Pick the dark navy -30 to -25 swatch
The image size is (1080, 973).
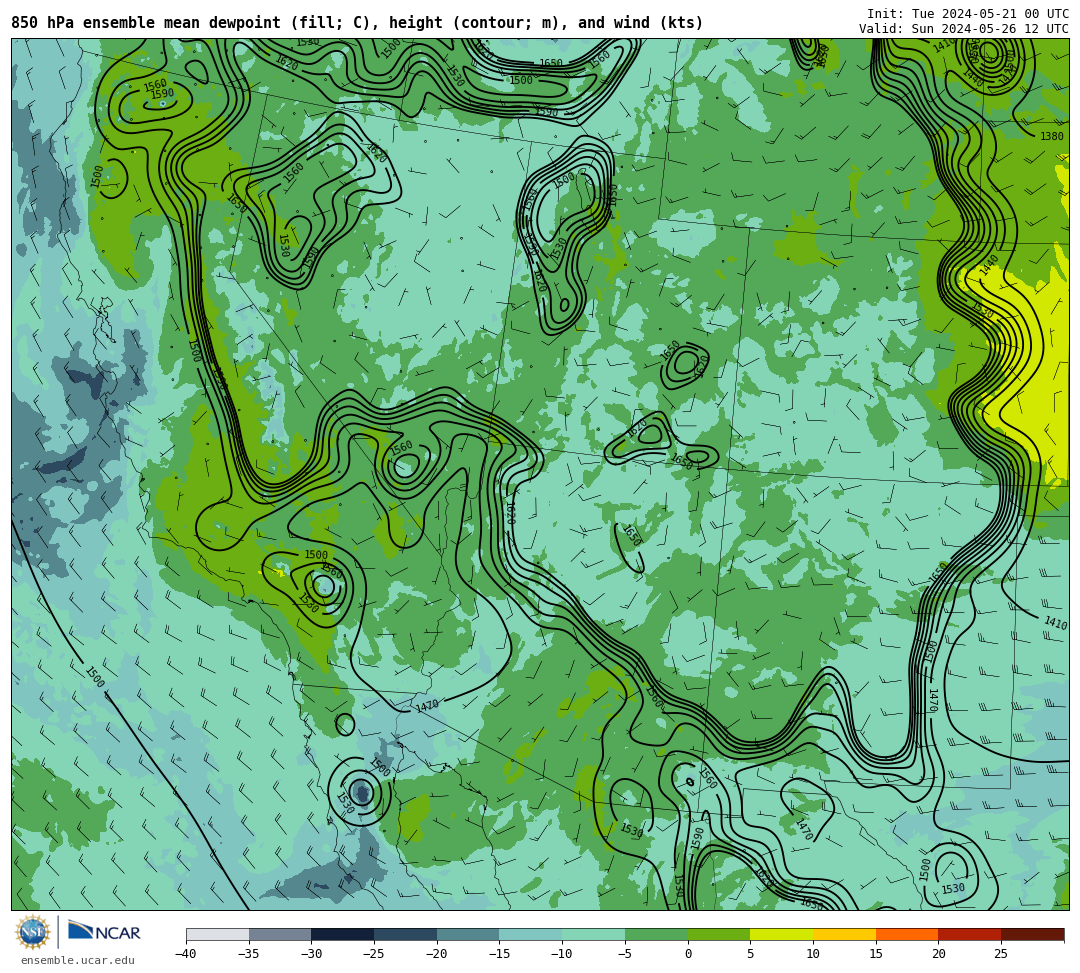tap(343, 934)
